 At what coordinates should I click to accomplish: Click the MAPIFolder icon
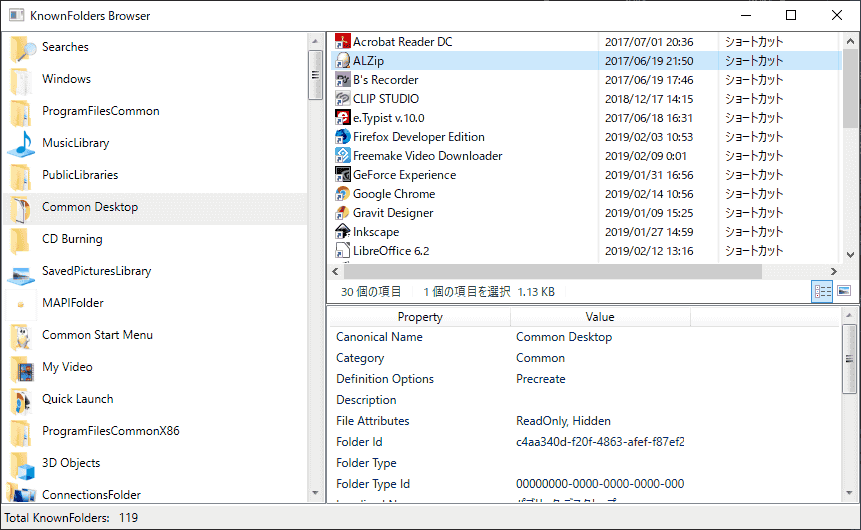tap(21, 303)
